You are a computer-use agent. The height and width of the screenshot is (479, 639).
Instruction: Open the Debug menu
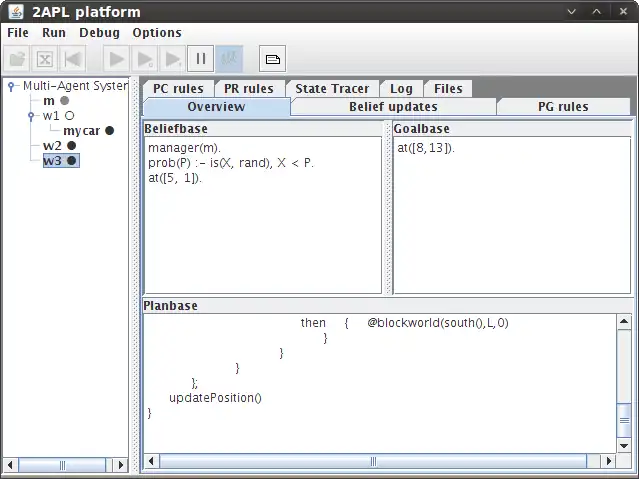pos(99,33)
